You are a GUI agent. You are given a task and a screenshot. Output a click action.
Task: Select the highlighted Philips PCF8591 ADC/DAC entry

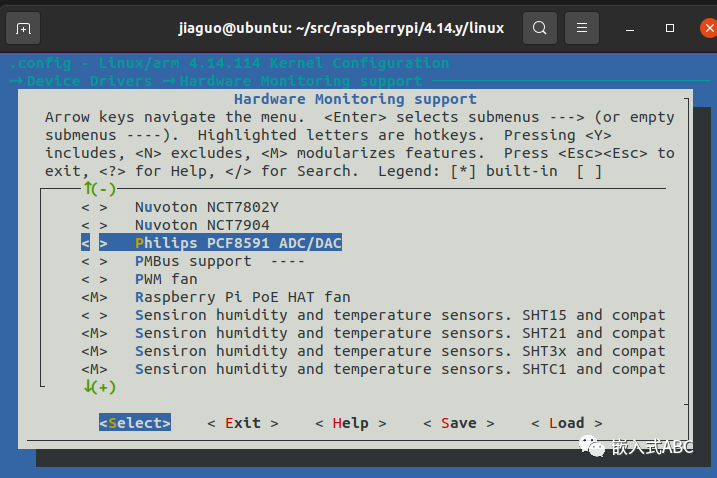click(x=238, y=243)
